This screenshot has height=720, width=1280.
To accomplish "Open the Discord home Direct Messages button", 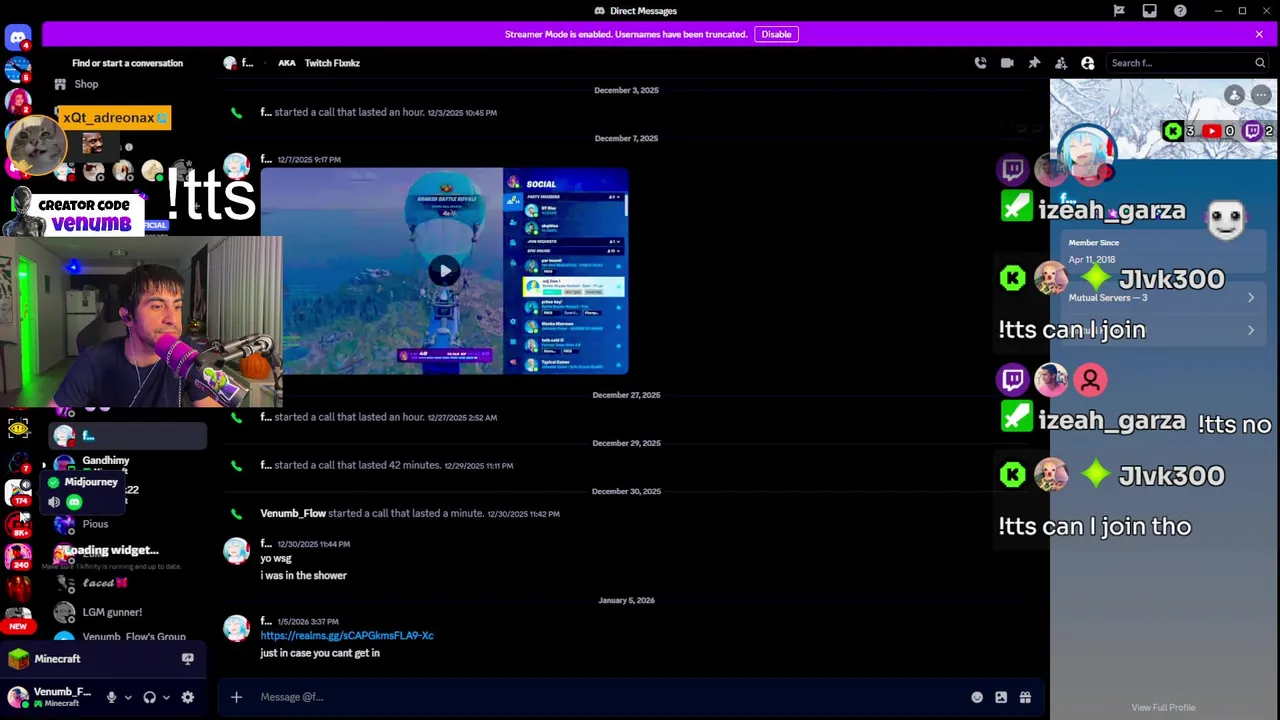I will [18, 38].
